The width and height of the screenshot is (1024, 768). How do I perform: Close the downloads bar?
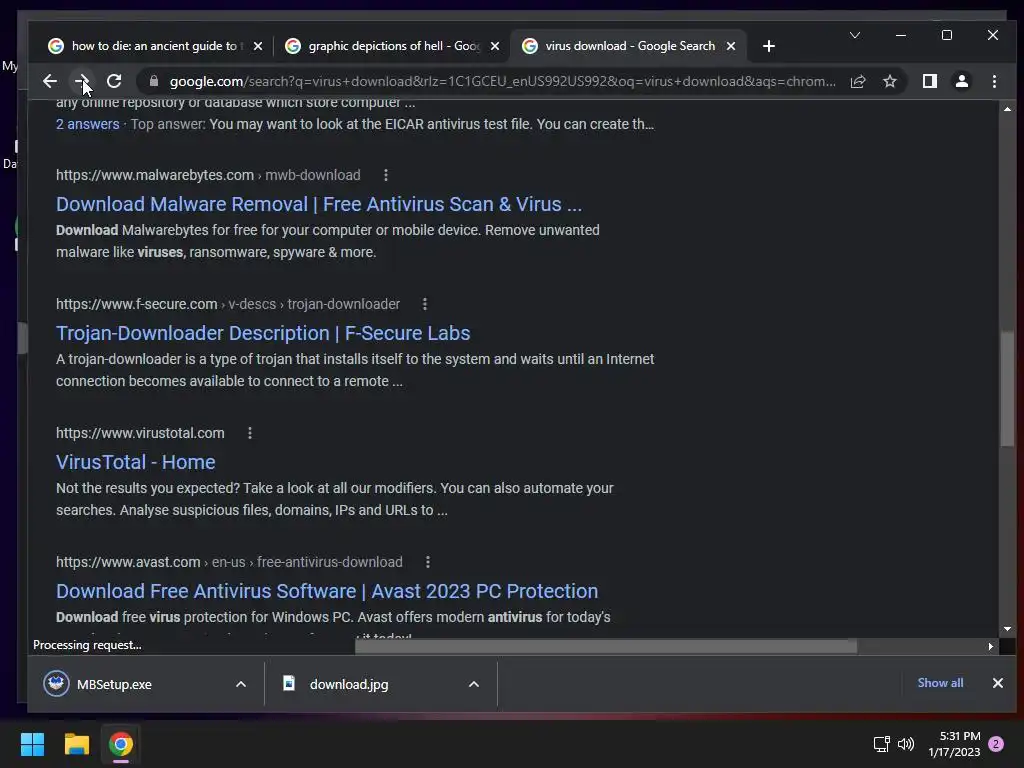pos(997,683)
